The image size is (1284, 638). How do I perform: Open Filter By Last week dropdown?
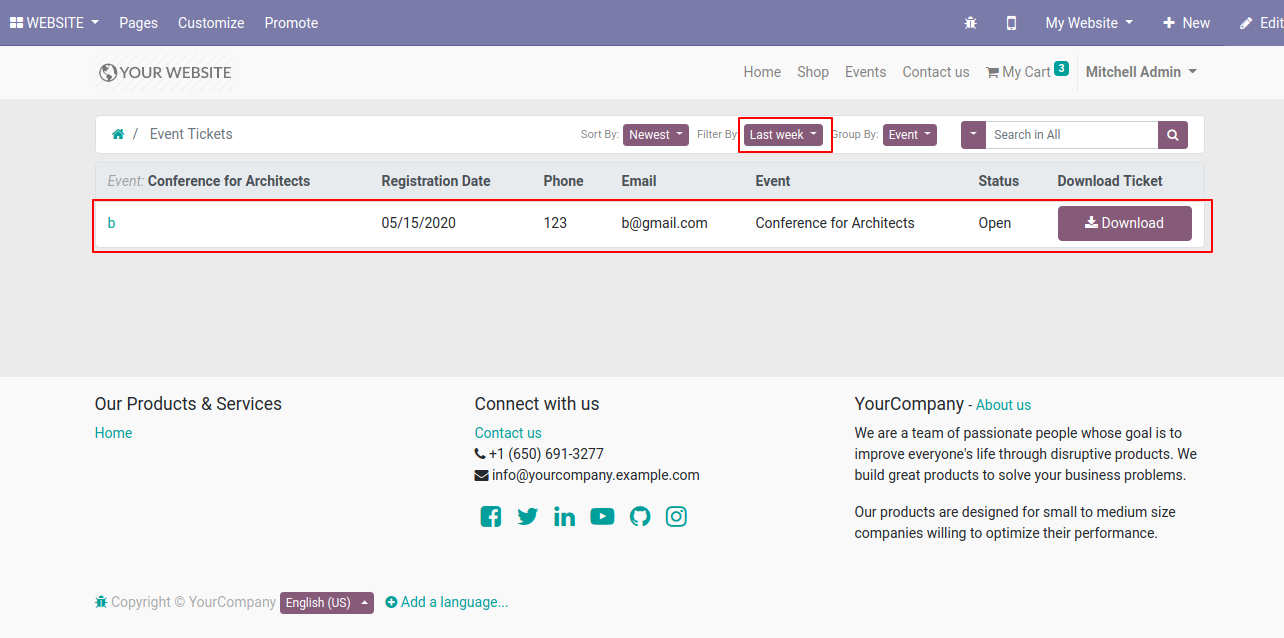pyautogui.click(x=783, y=135)
